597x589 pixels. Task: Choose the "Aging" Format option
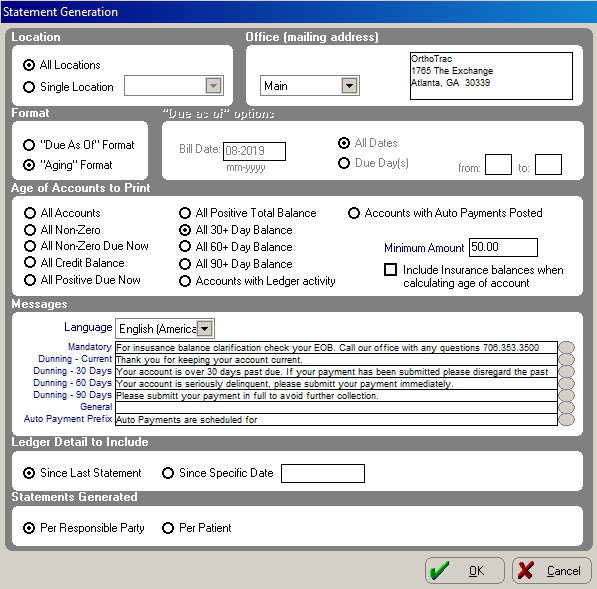pos(29,165)
